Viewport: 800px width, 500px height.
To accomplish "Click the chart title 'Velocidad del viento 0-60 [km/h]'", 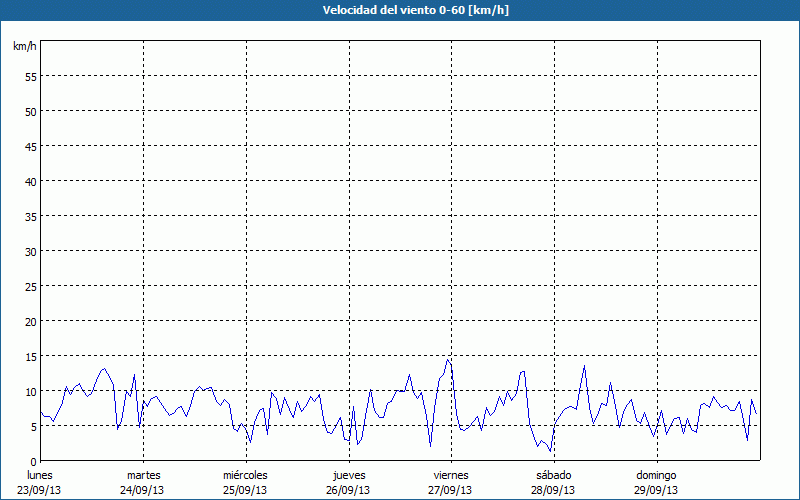I will click(400, 10).
